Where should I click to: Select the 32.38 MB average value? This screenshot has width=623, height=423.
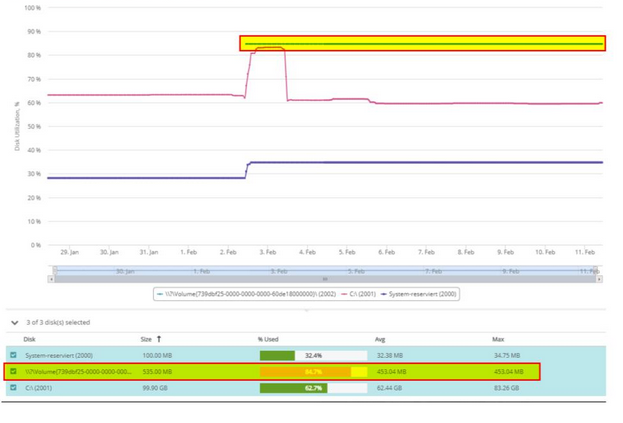(x=390, y=355)
